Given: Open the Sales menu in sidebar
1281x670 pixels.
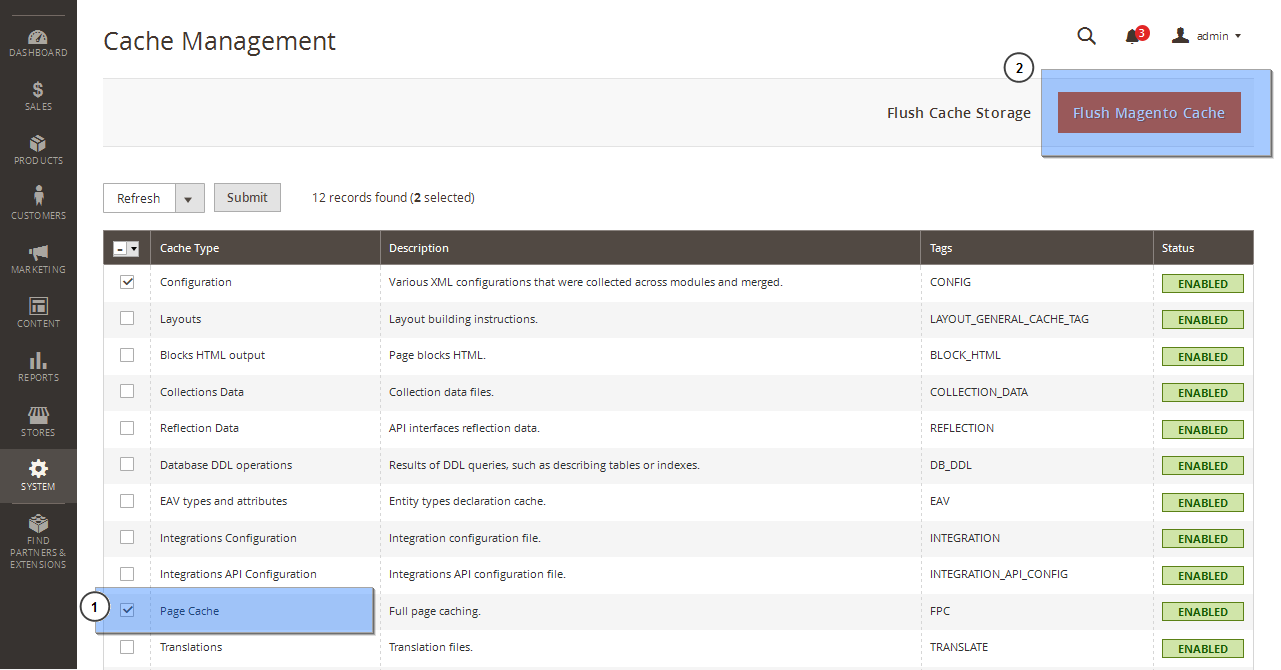Looking at the screenshot, I should click(38, 96).
